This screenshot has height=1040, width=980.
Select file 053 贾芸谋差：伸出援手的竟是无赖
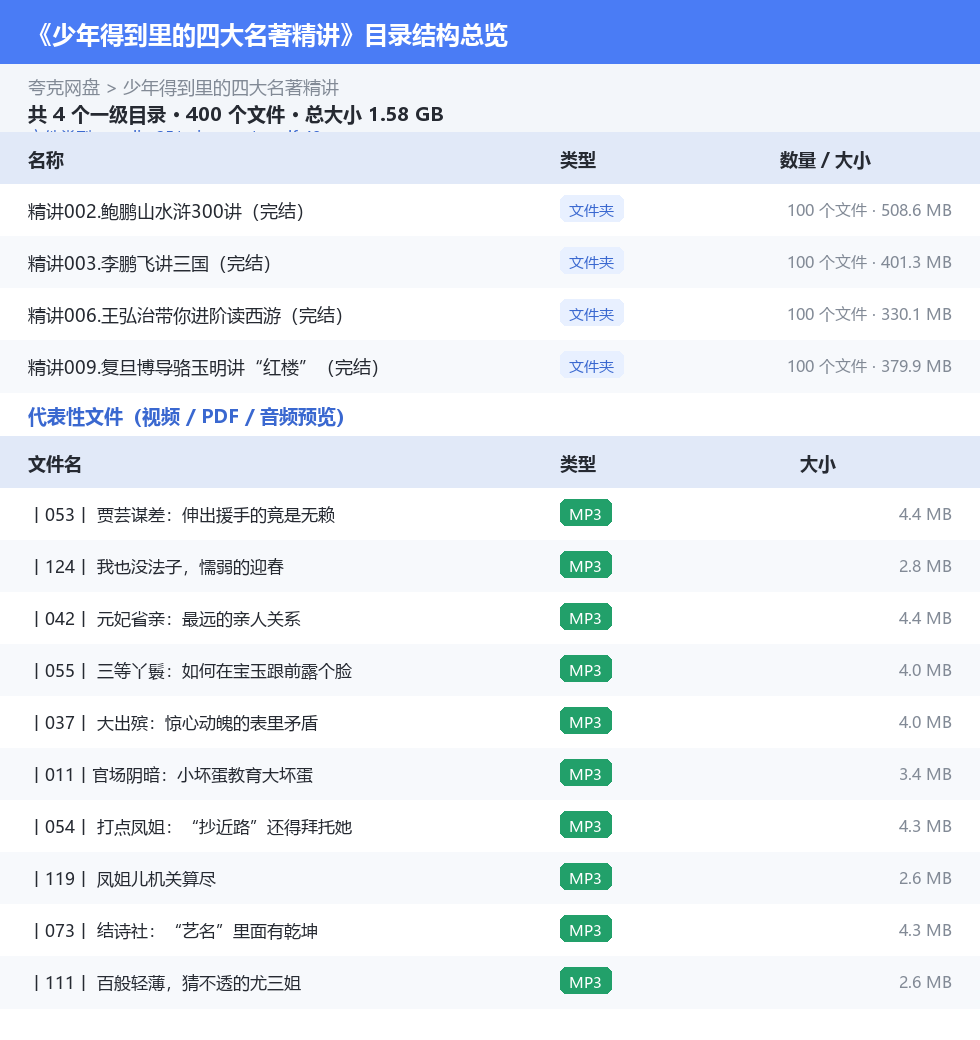pos(183,515)
